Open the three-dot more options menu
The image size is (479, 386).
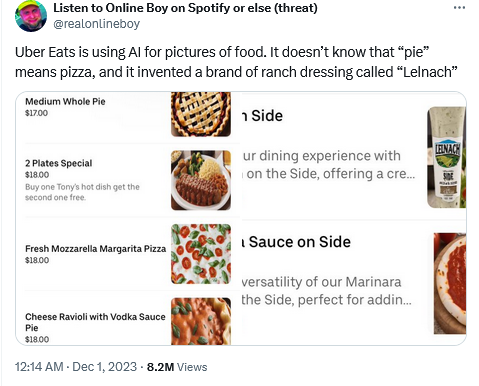pyautogui.click(x=459, y=8)
